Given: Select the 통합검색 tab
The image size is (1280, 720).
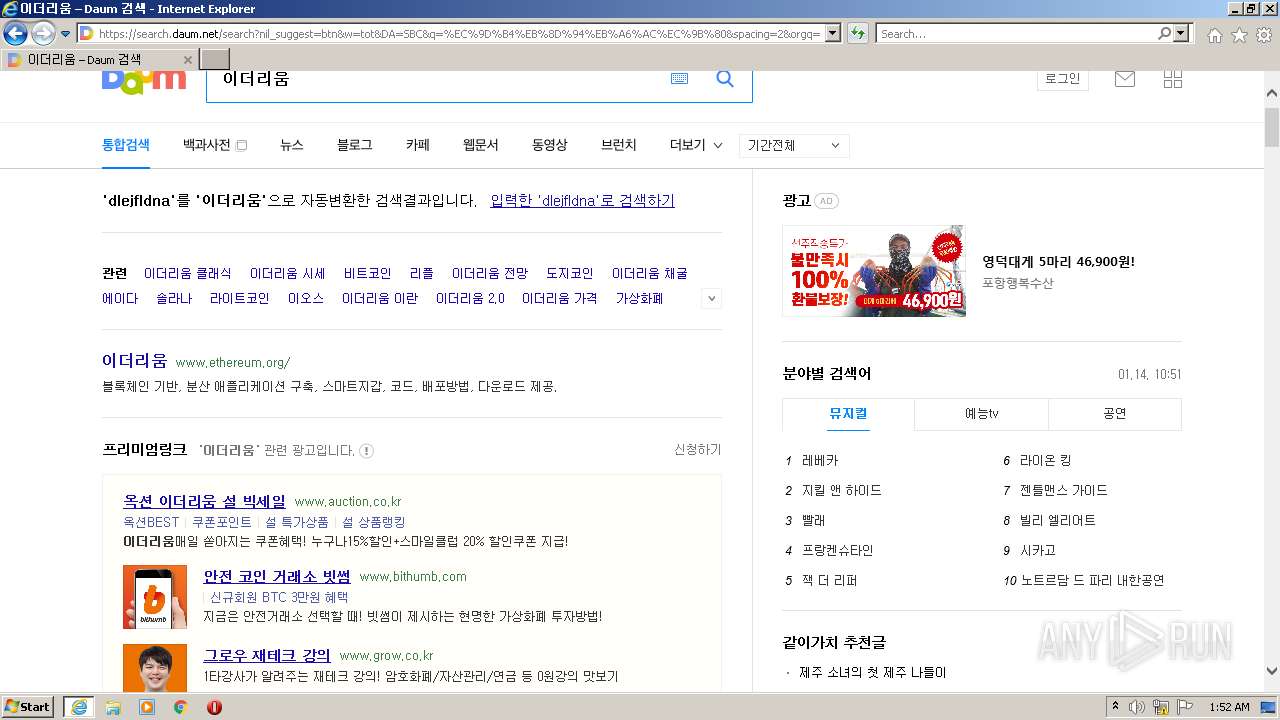Looking at the screenshot, I should point(126,145).
